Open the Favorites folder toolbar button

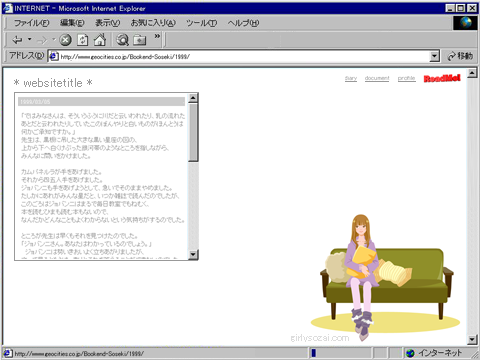[x=140, y=40]
